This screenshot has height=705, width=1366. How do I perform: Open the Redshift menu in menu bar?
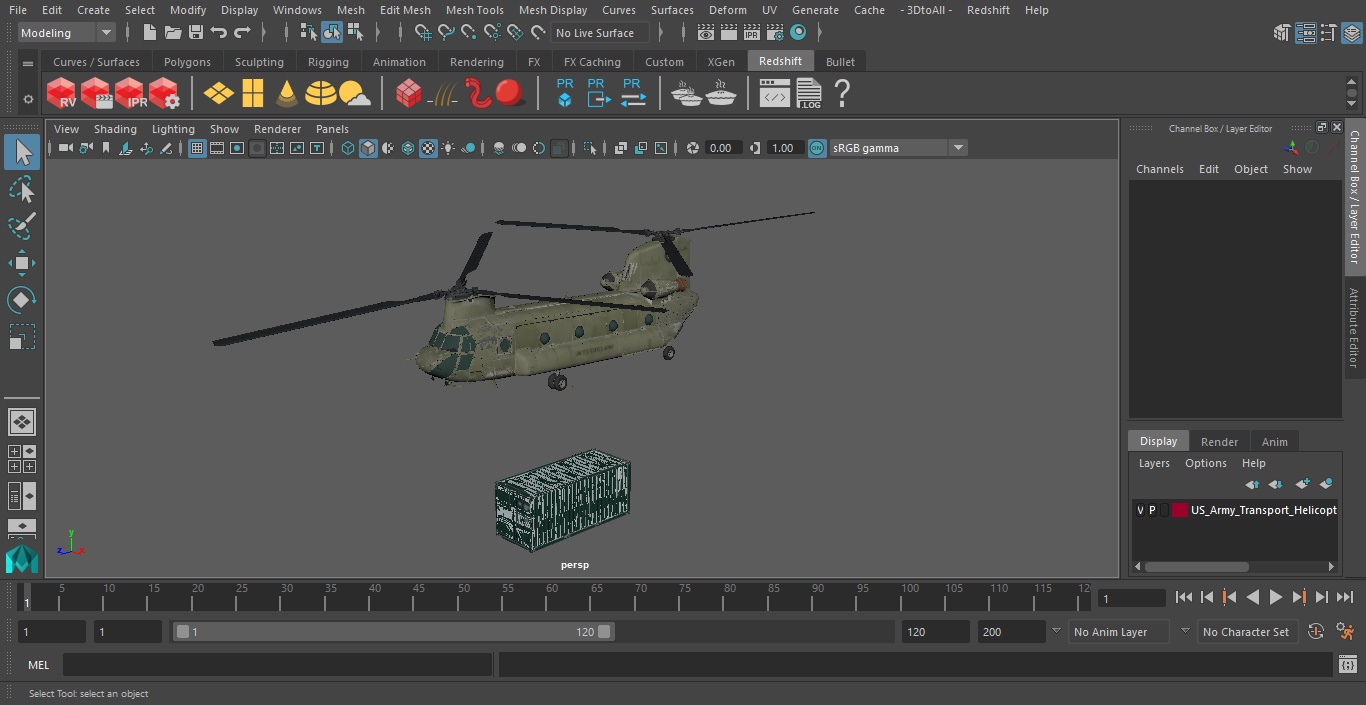point(988,10)
